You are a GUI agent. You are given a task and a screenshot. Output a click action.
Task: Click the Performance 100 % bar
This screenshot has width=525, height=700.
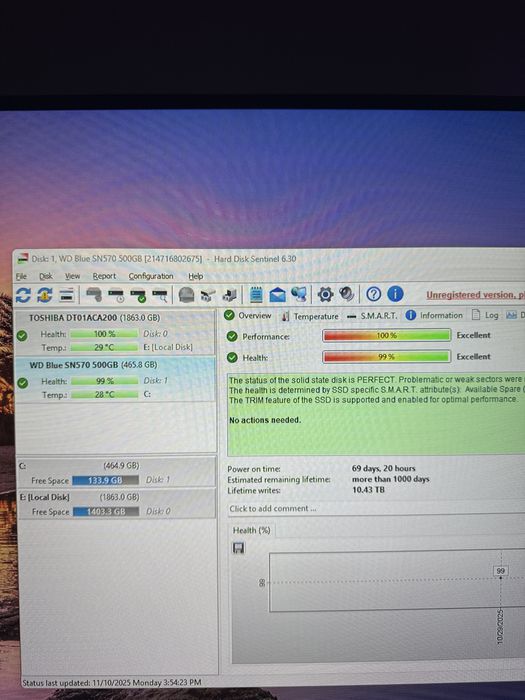pos(386,335)
